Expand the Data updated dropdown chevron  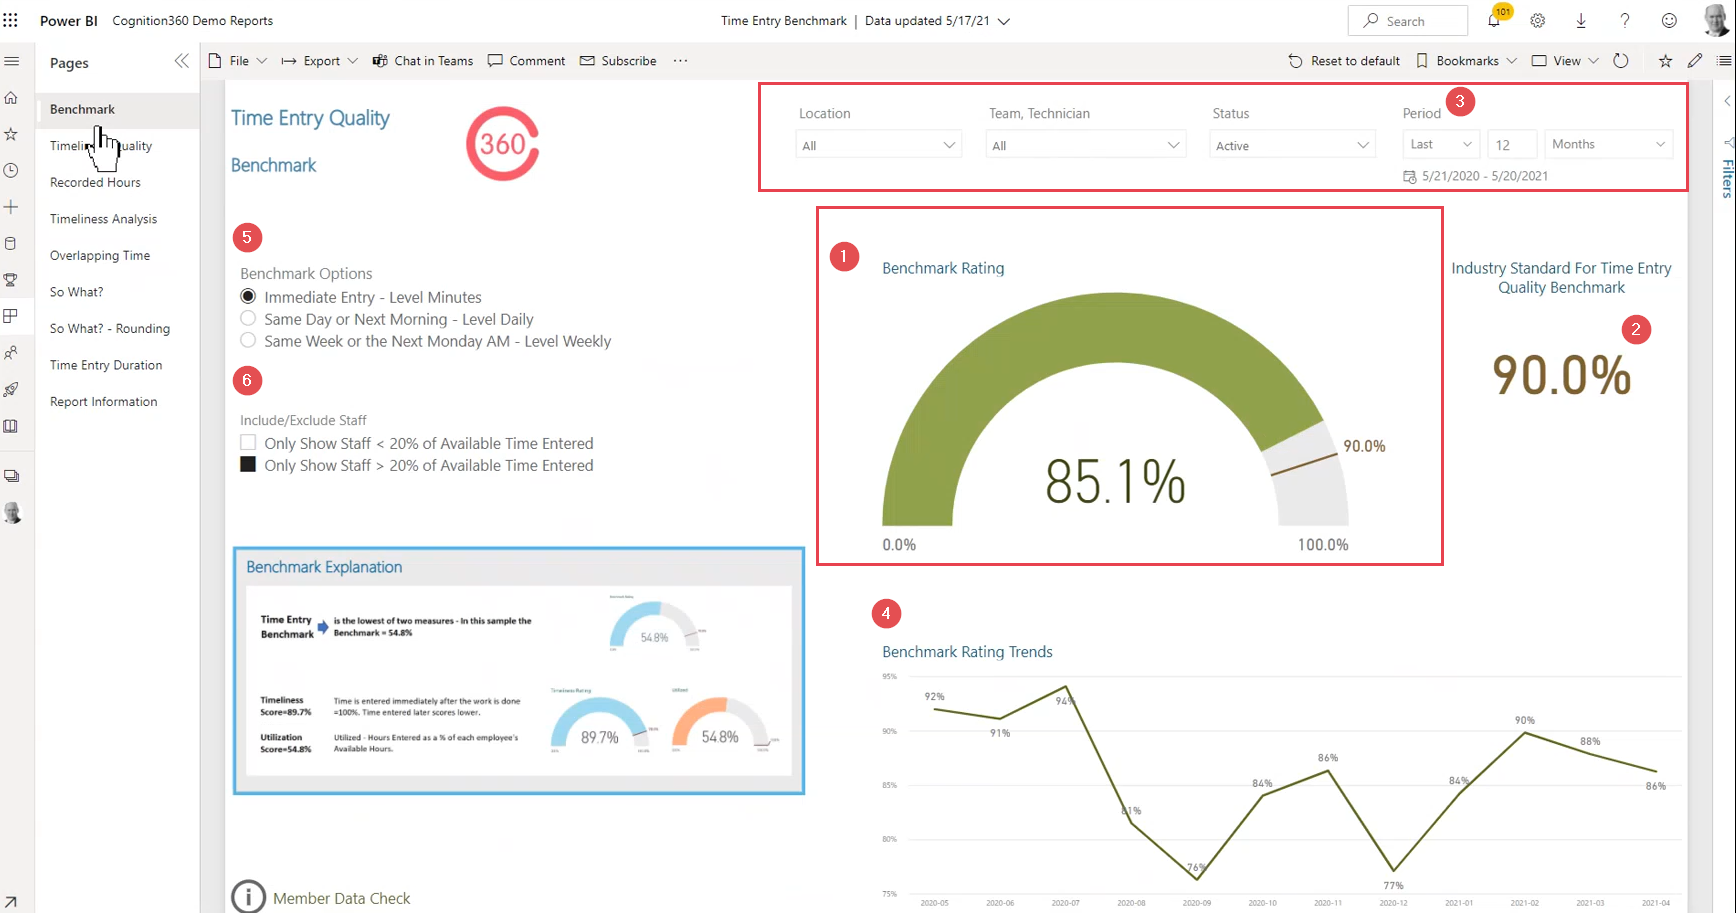[1004, 21]
